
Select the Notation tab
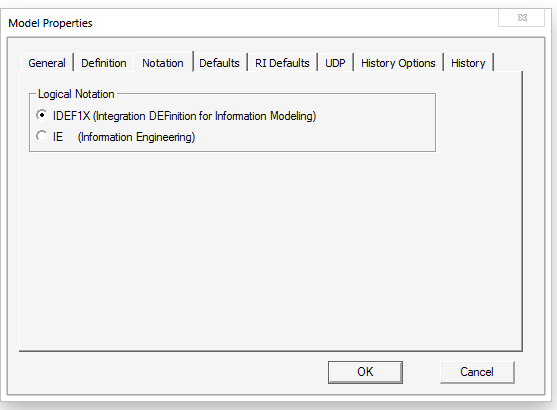163,62
